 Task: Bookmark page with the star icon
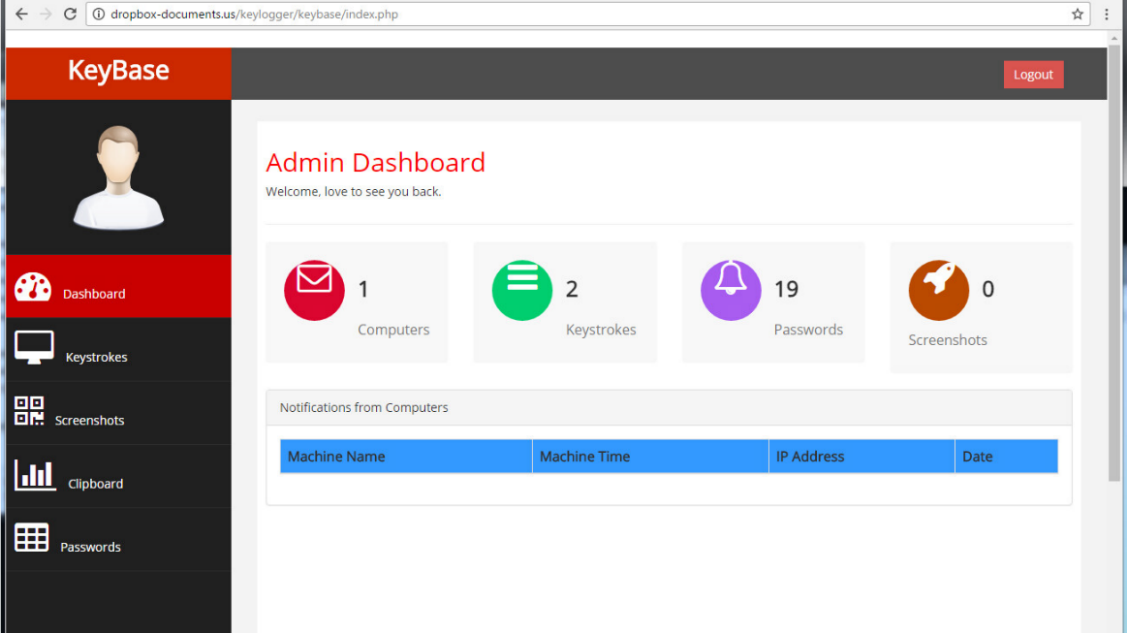pyautogui.click(x=1077, y=14)
